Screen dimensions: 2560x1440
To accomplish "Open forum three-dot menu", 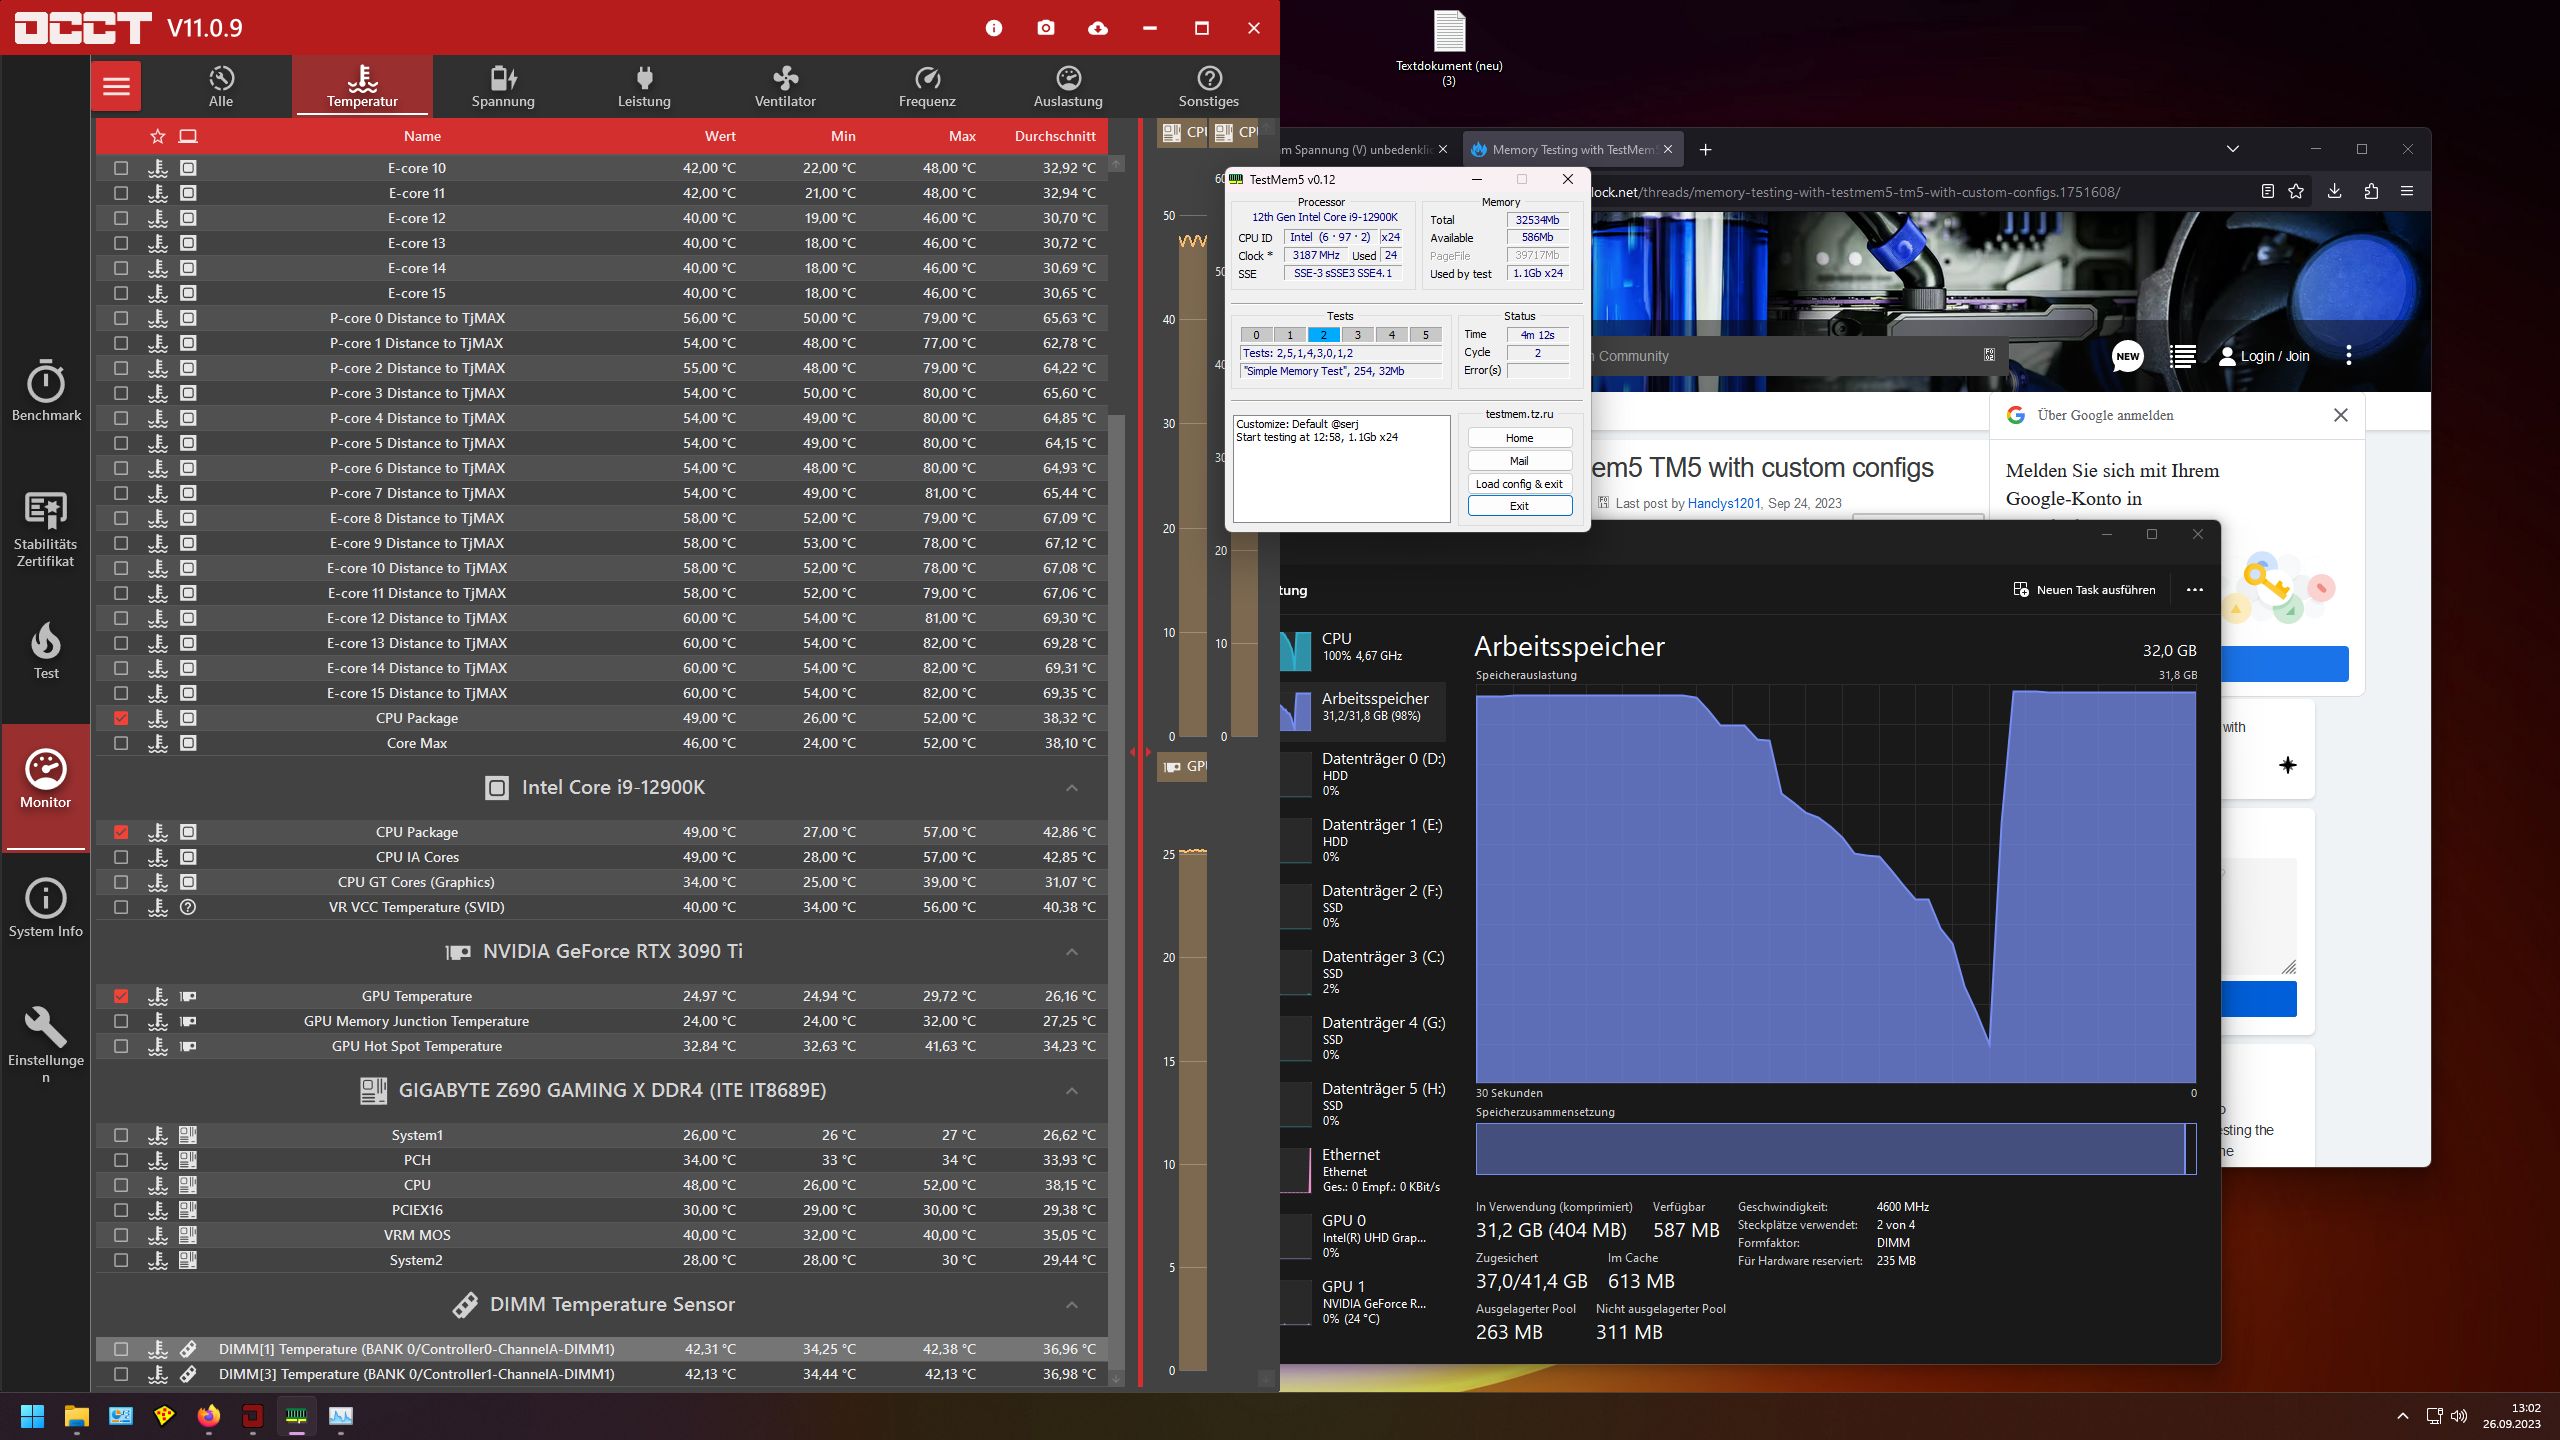I will (x=2349, y=355).
